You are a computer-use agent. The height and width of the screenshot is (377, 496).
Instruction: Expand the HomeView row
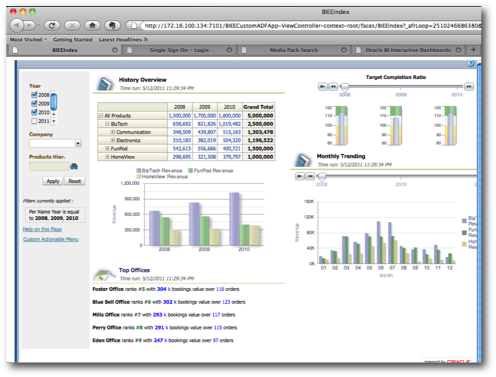(x=107, y=157)
